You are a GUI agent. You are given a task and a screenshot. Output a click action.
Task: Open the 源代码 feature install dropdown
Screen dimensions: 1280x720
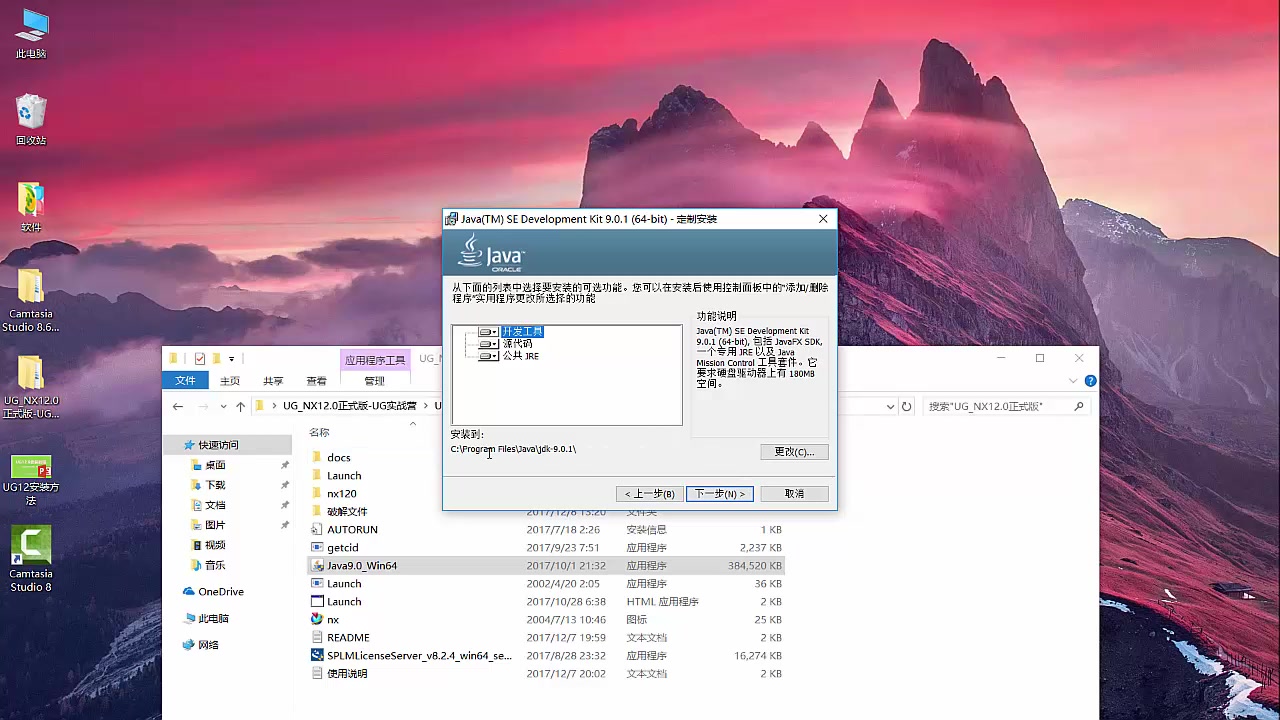coord(488,344)
